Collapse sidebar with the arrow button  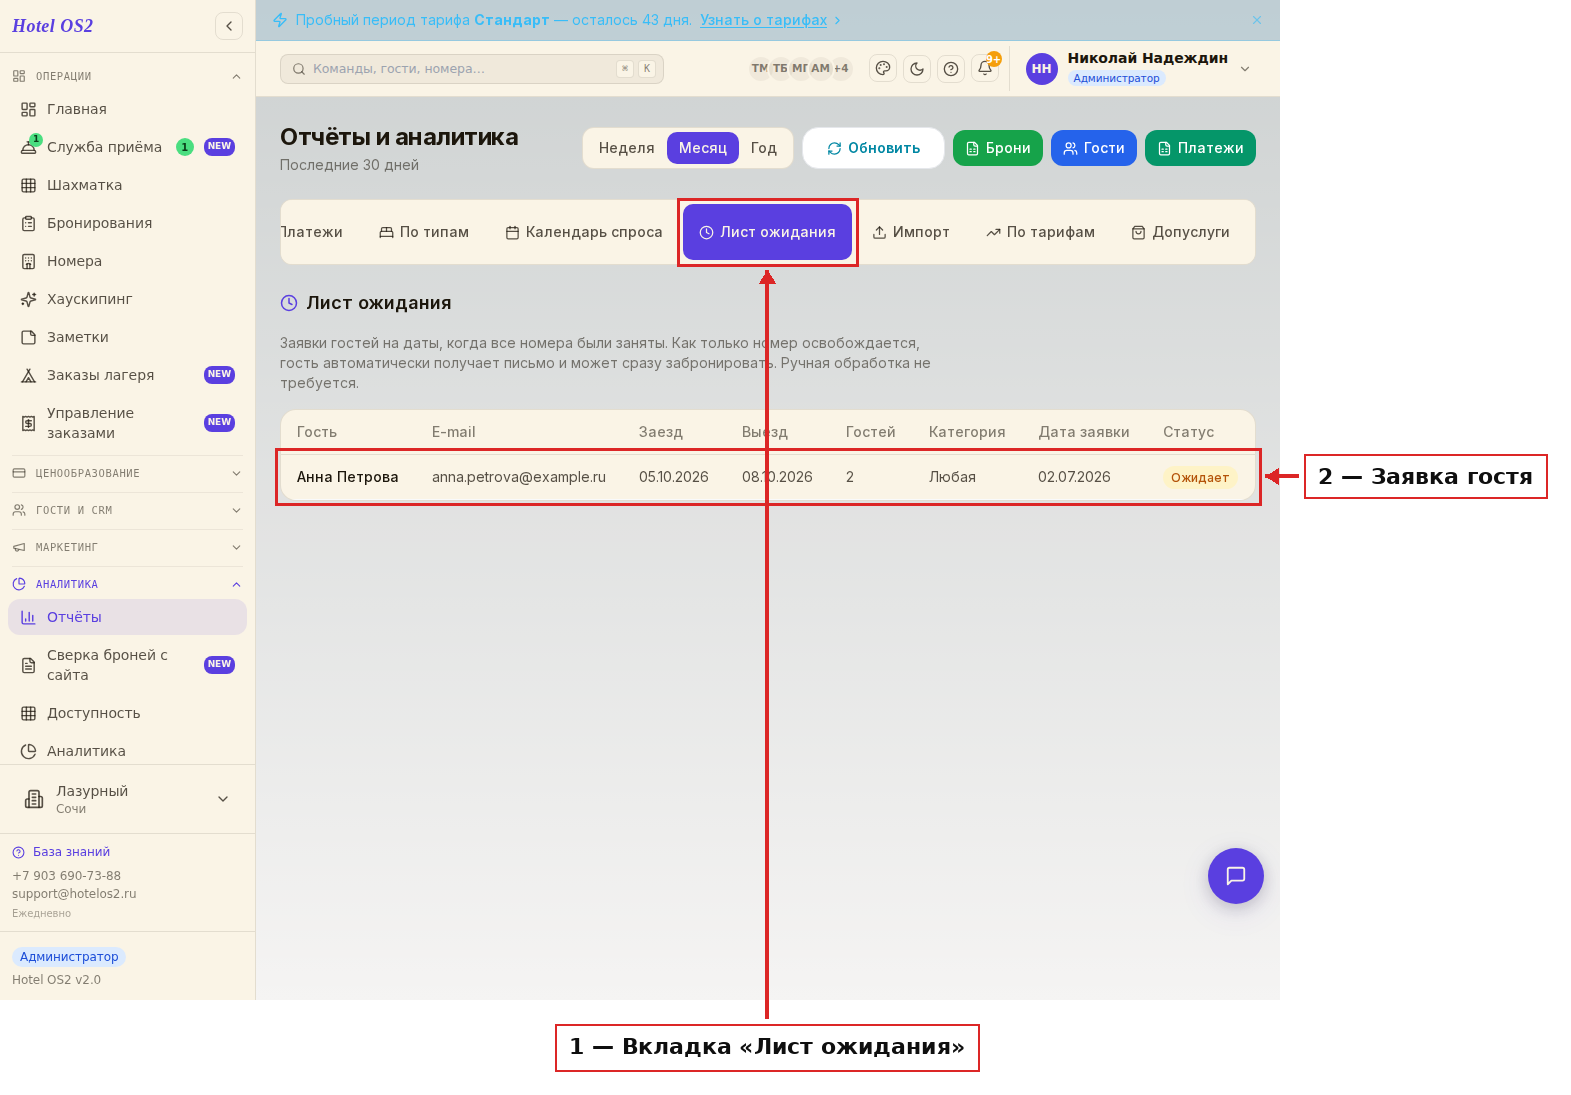[229, 26]
